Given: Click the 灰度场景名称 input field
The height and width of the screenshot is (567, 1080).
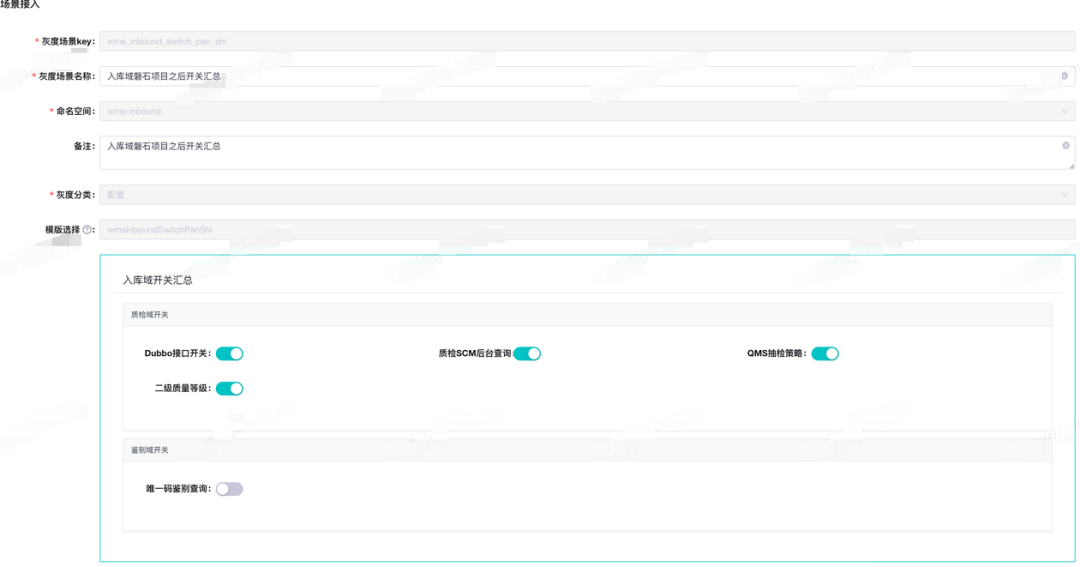Looking at the screenshot, I should pyautogui.click(x=587, y=76).
